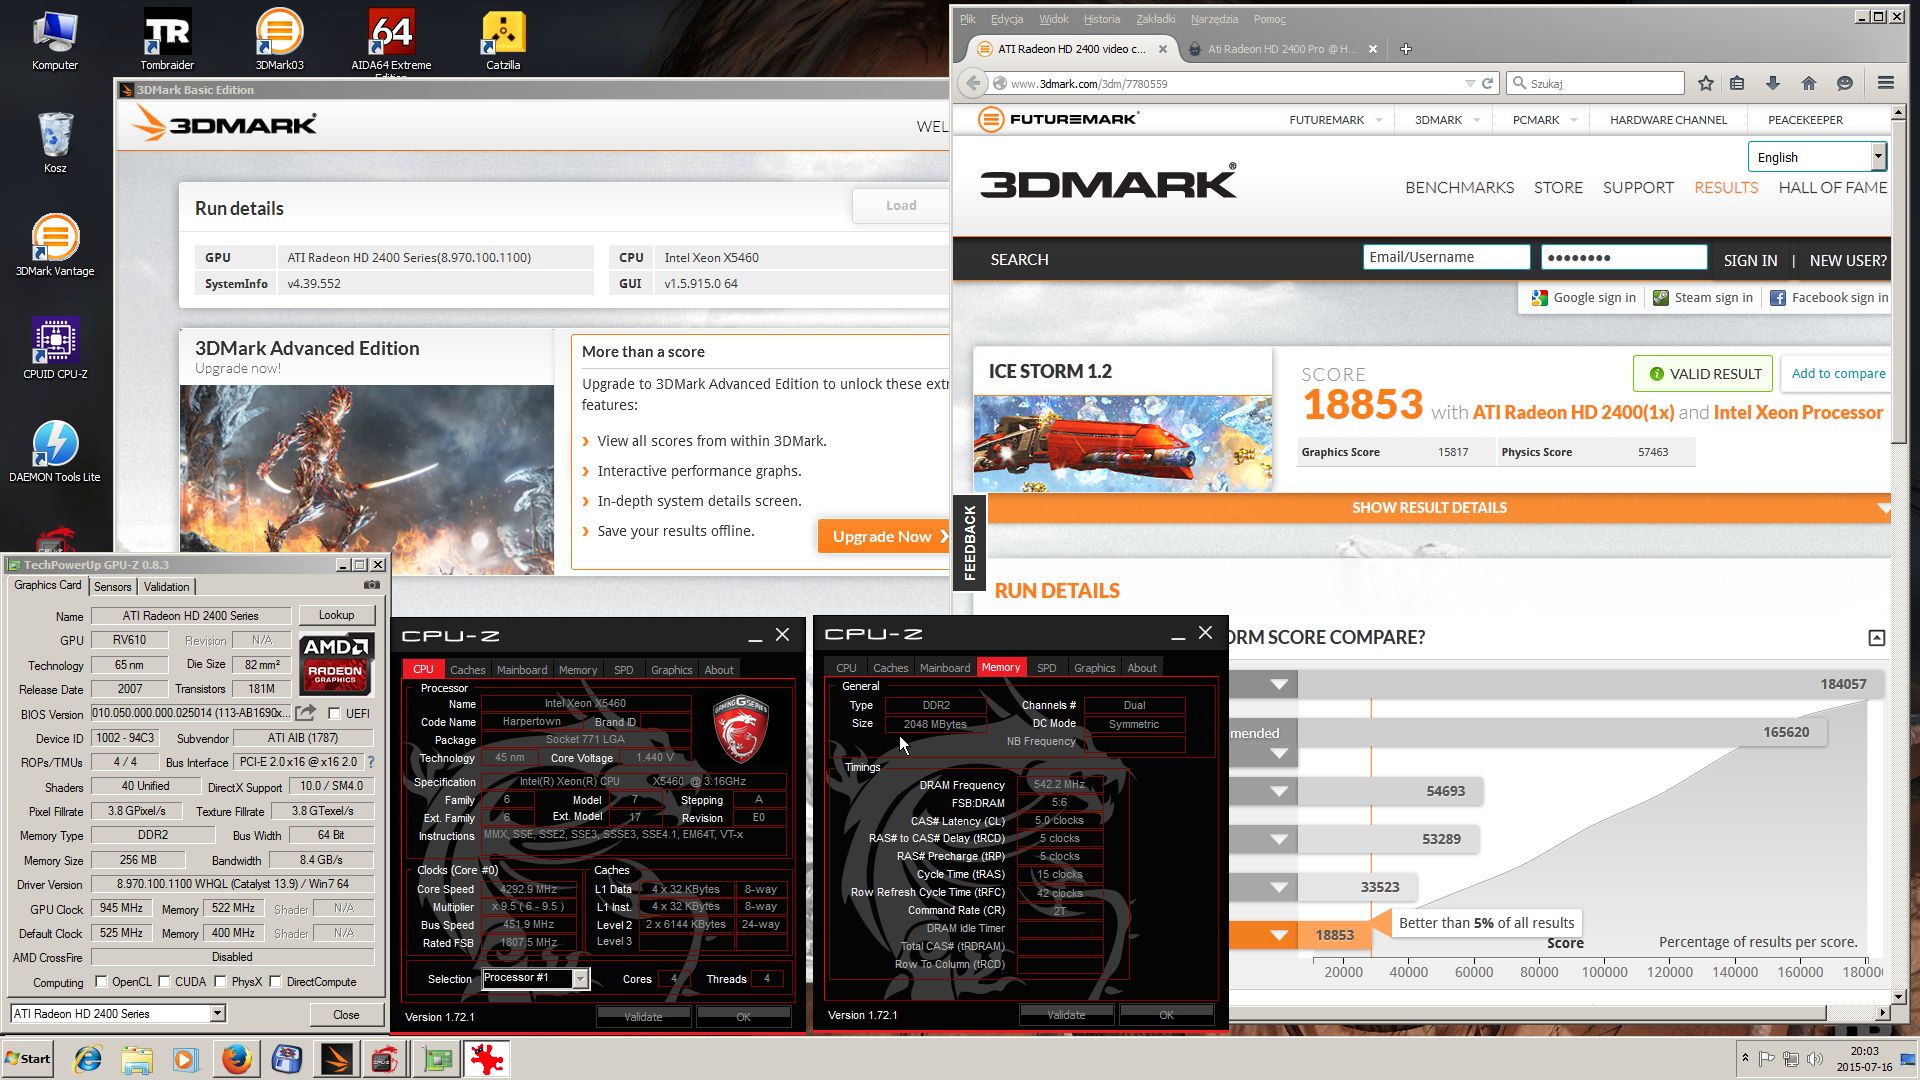The width and height of the screenshot is (1920, 1080).
Task: Click the Firefox back arrow button
Action: tap(972, 83)
